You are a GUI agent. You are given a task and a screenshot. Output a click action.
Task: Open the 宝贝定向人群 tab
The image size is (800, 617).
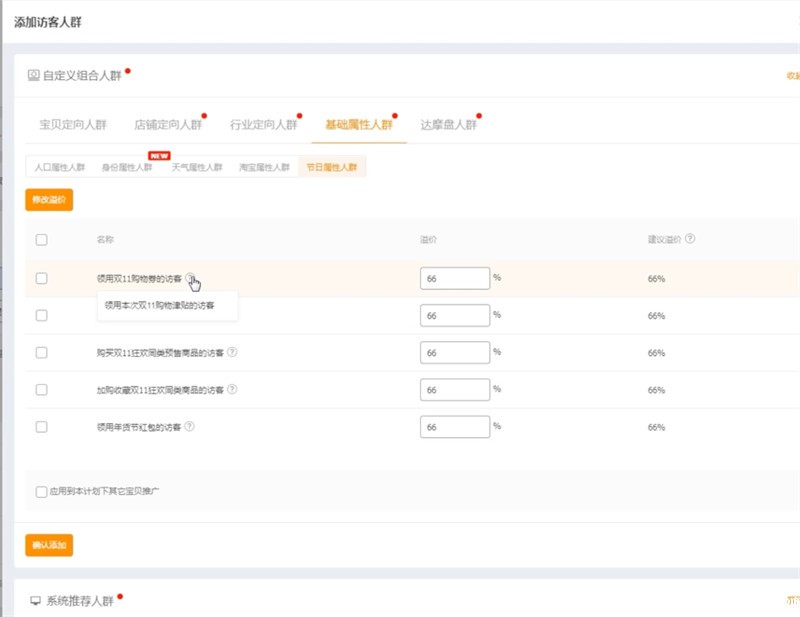[x=72, y=125]
